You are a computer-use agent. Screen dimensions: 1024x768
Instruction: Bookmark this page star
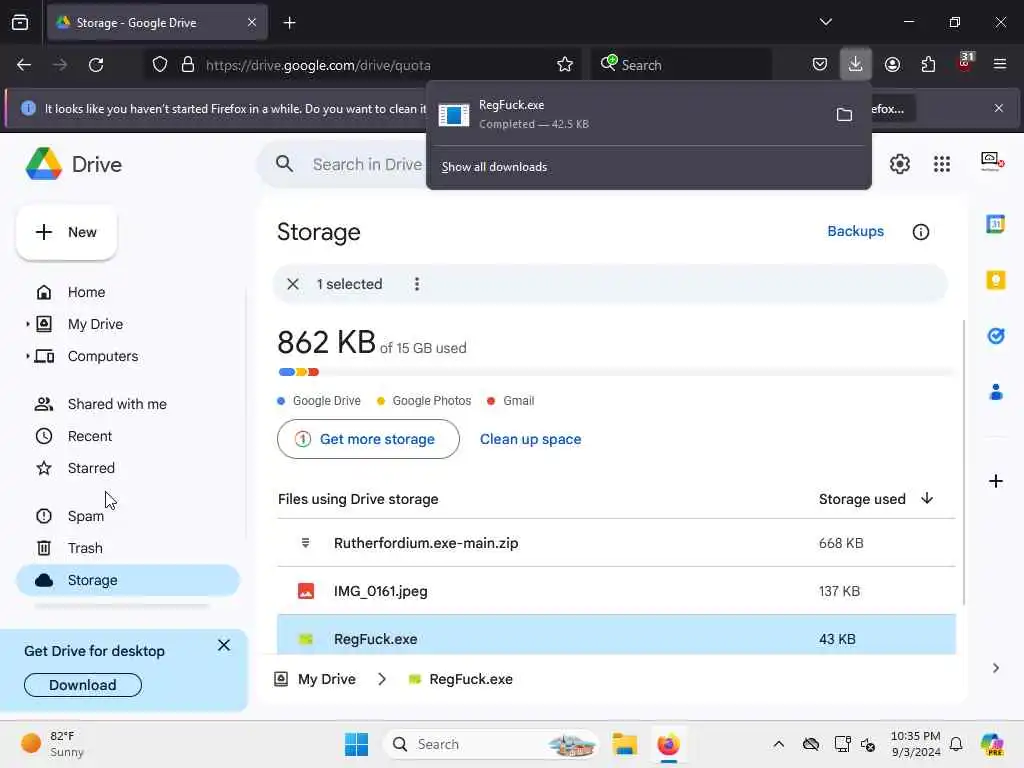[565, 65]
